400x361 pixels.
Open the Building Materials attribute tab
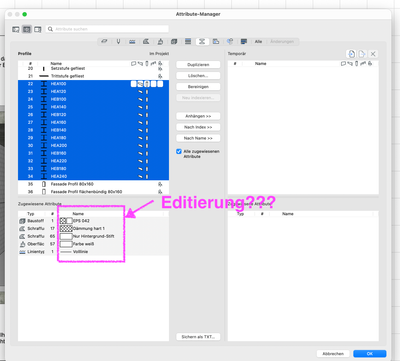click(x=174, y=42)
